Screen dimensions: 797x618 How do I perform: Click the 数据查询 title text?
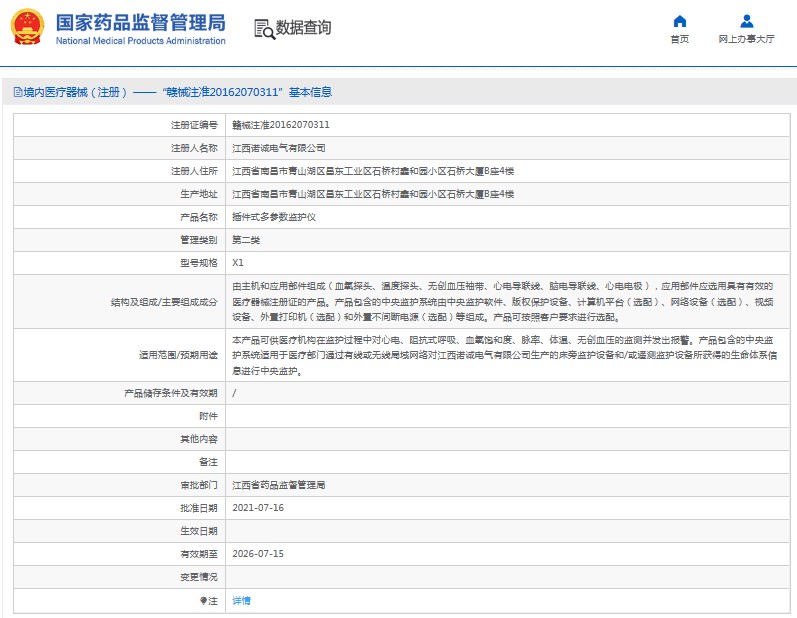click(303, 28)
